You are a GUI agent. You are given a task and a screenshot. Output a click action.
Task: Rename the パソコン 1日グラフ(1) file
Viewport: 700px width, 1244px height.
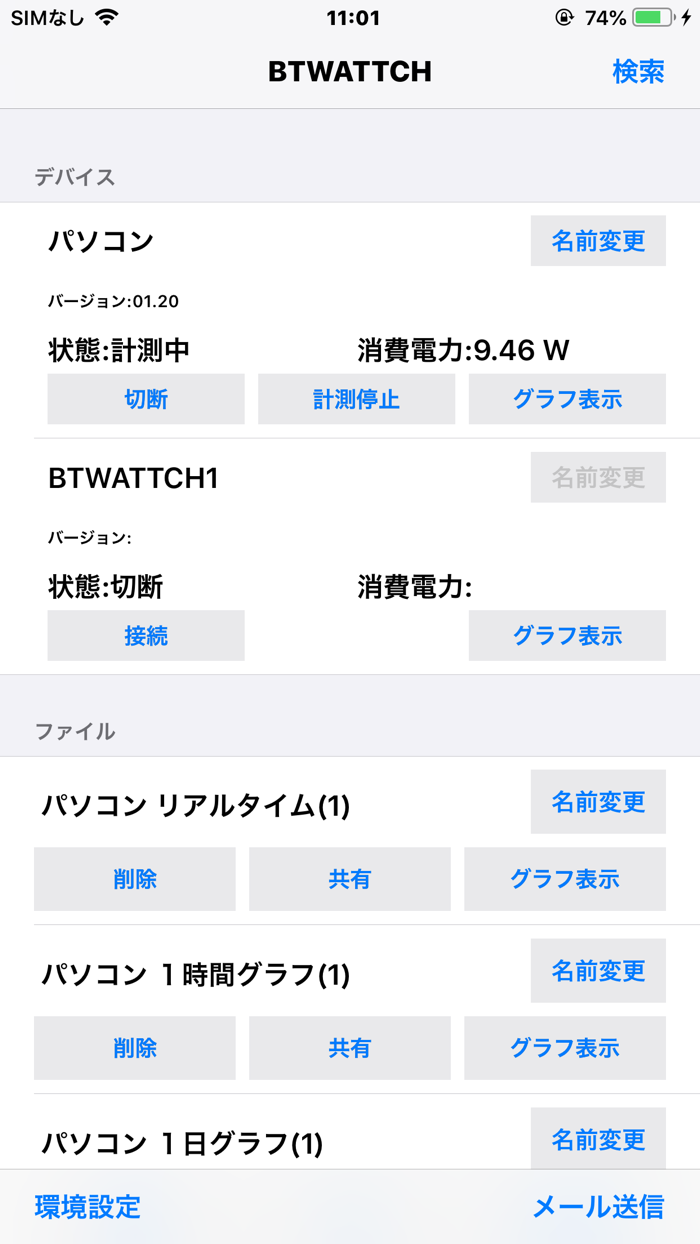click(x=597, y=1139)
